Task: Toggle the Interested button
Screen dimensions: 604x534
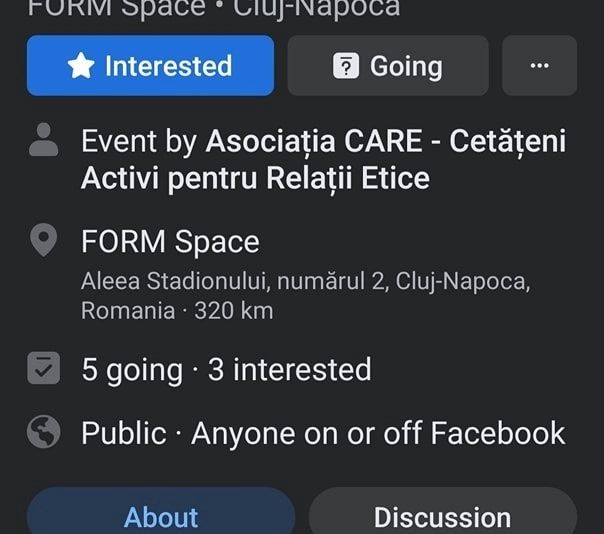Action: click(150, 65)
